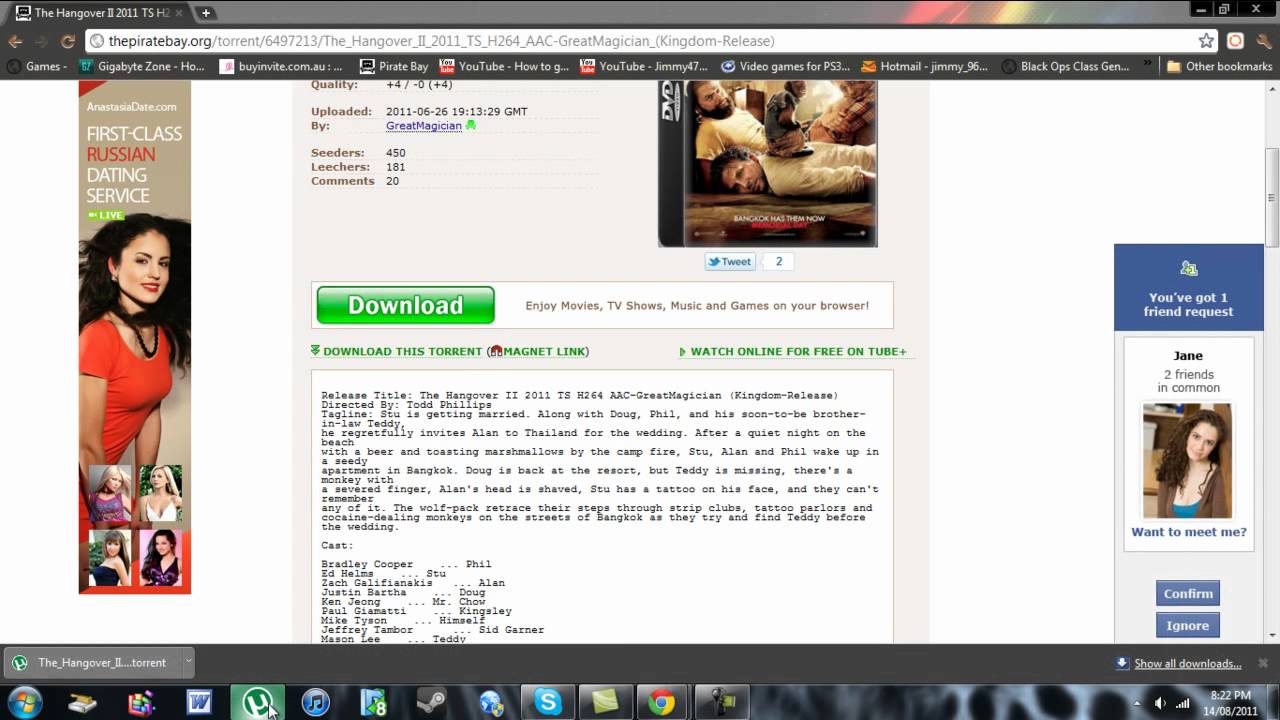1280x720 pixels.
Task: Click the GreatMagician uploader link
Action: tap(424, 126)
